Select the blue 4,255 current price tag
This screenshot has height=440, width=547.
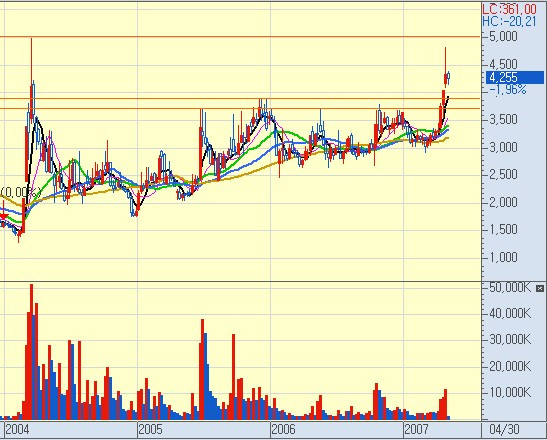(515, 77)
